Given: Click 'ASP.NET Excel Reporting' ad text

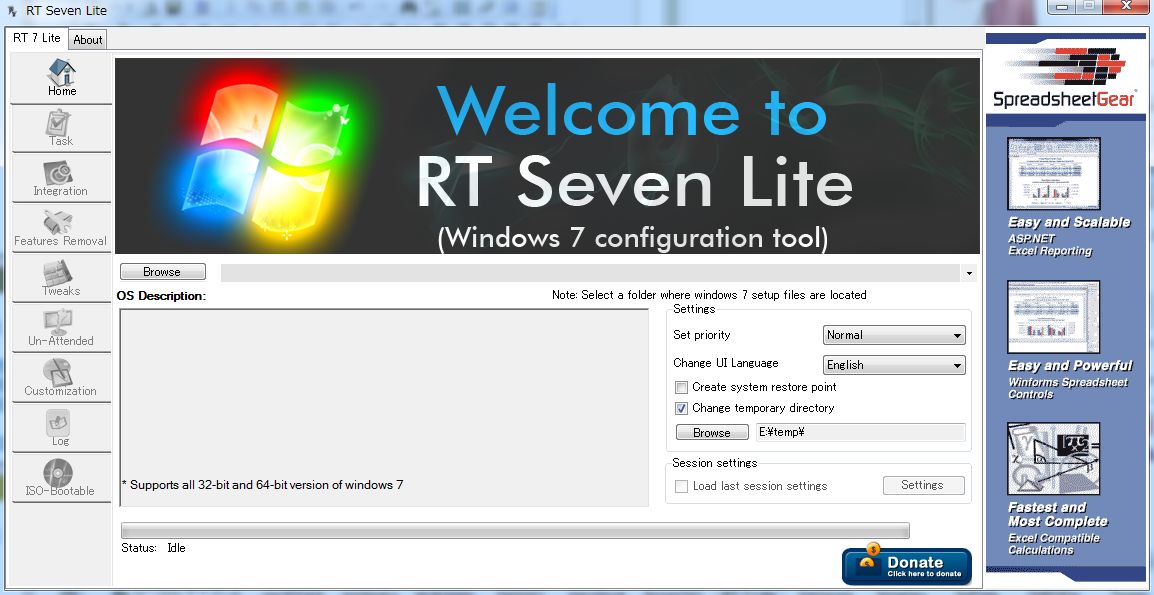Looking at the screenshot, I should coord(1049,245).
